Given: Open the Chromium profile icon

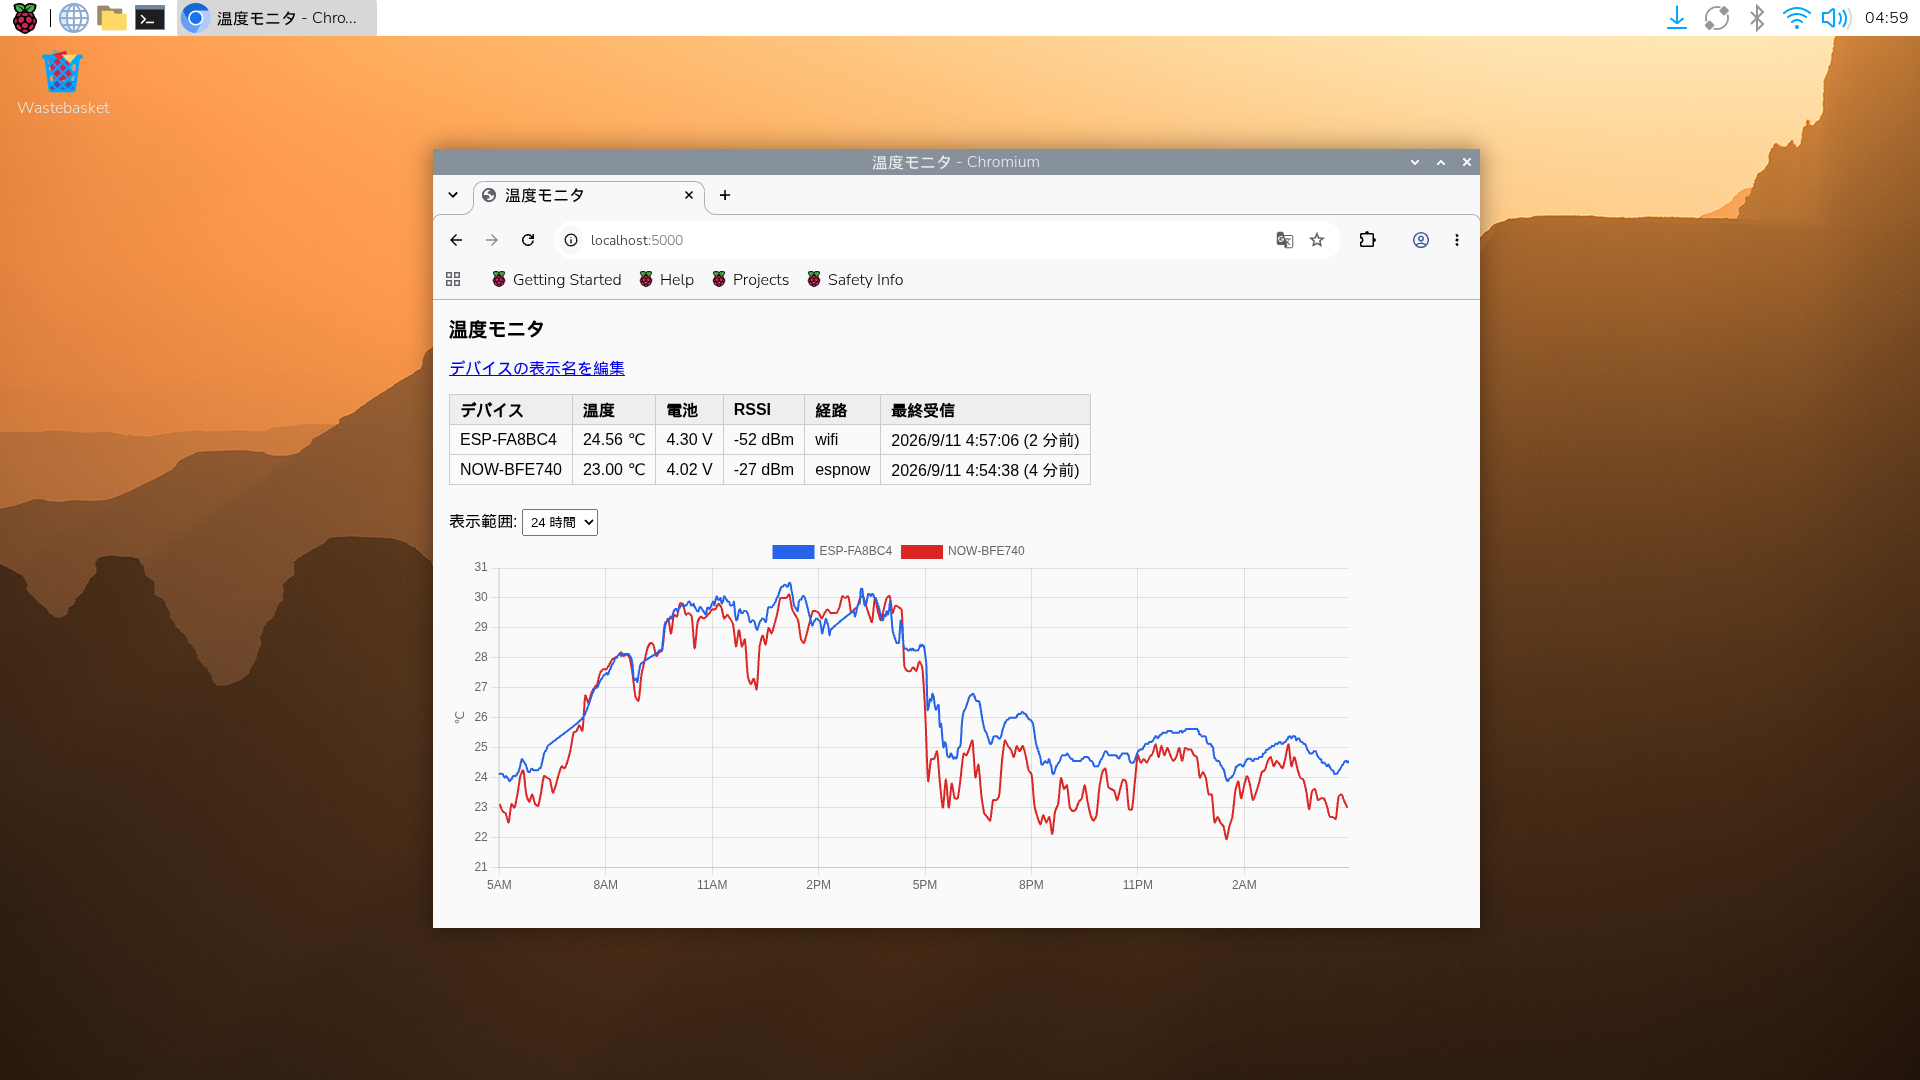Looking at the screenshot, I should [1421, 240].
